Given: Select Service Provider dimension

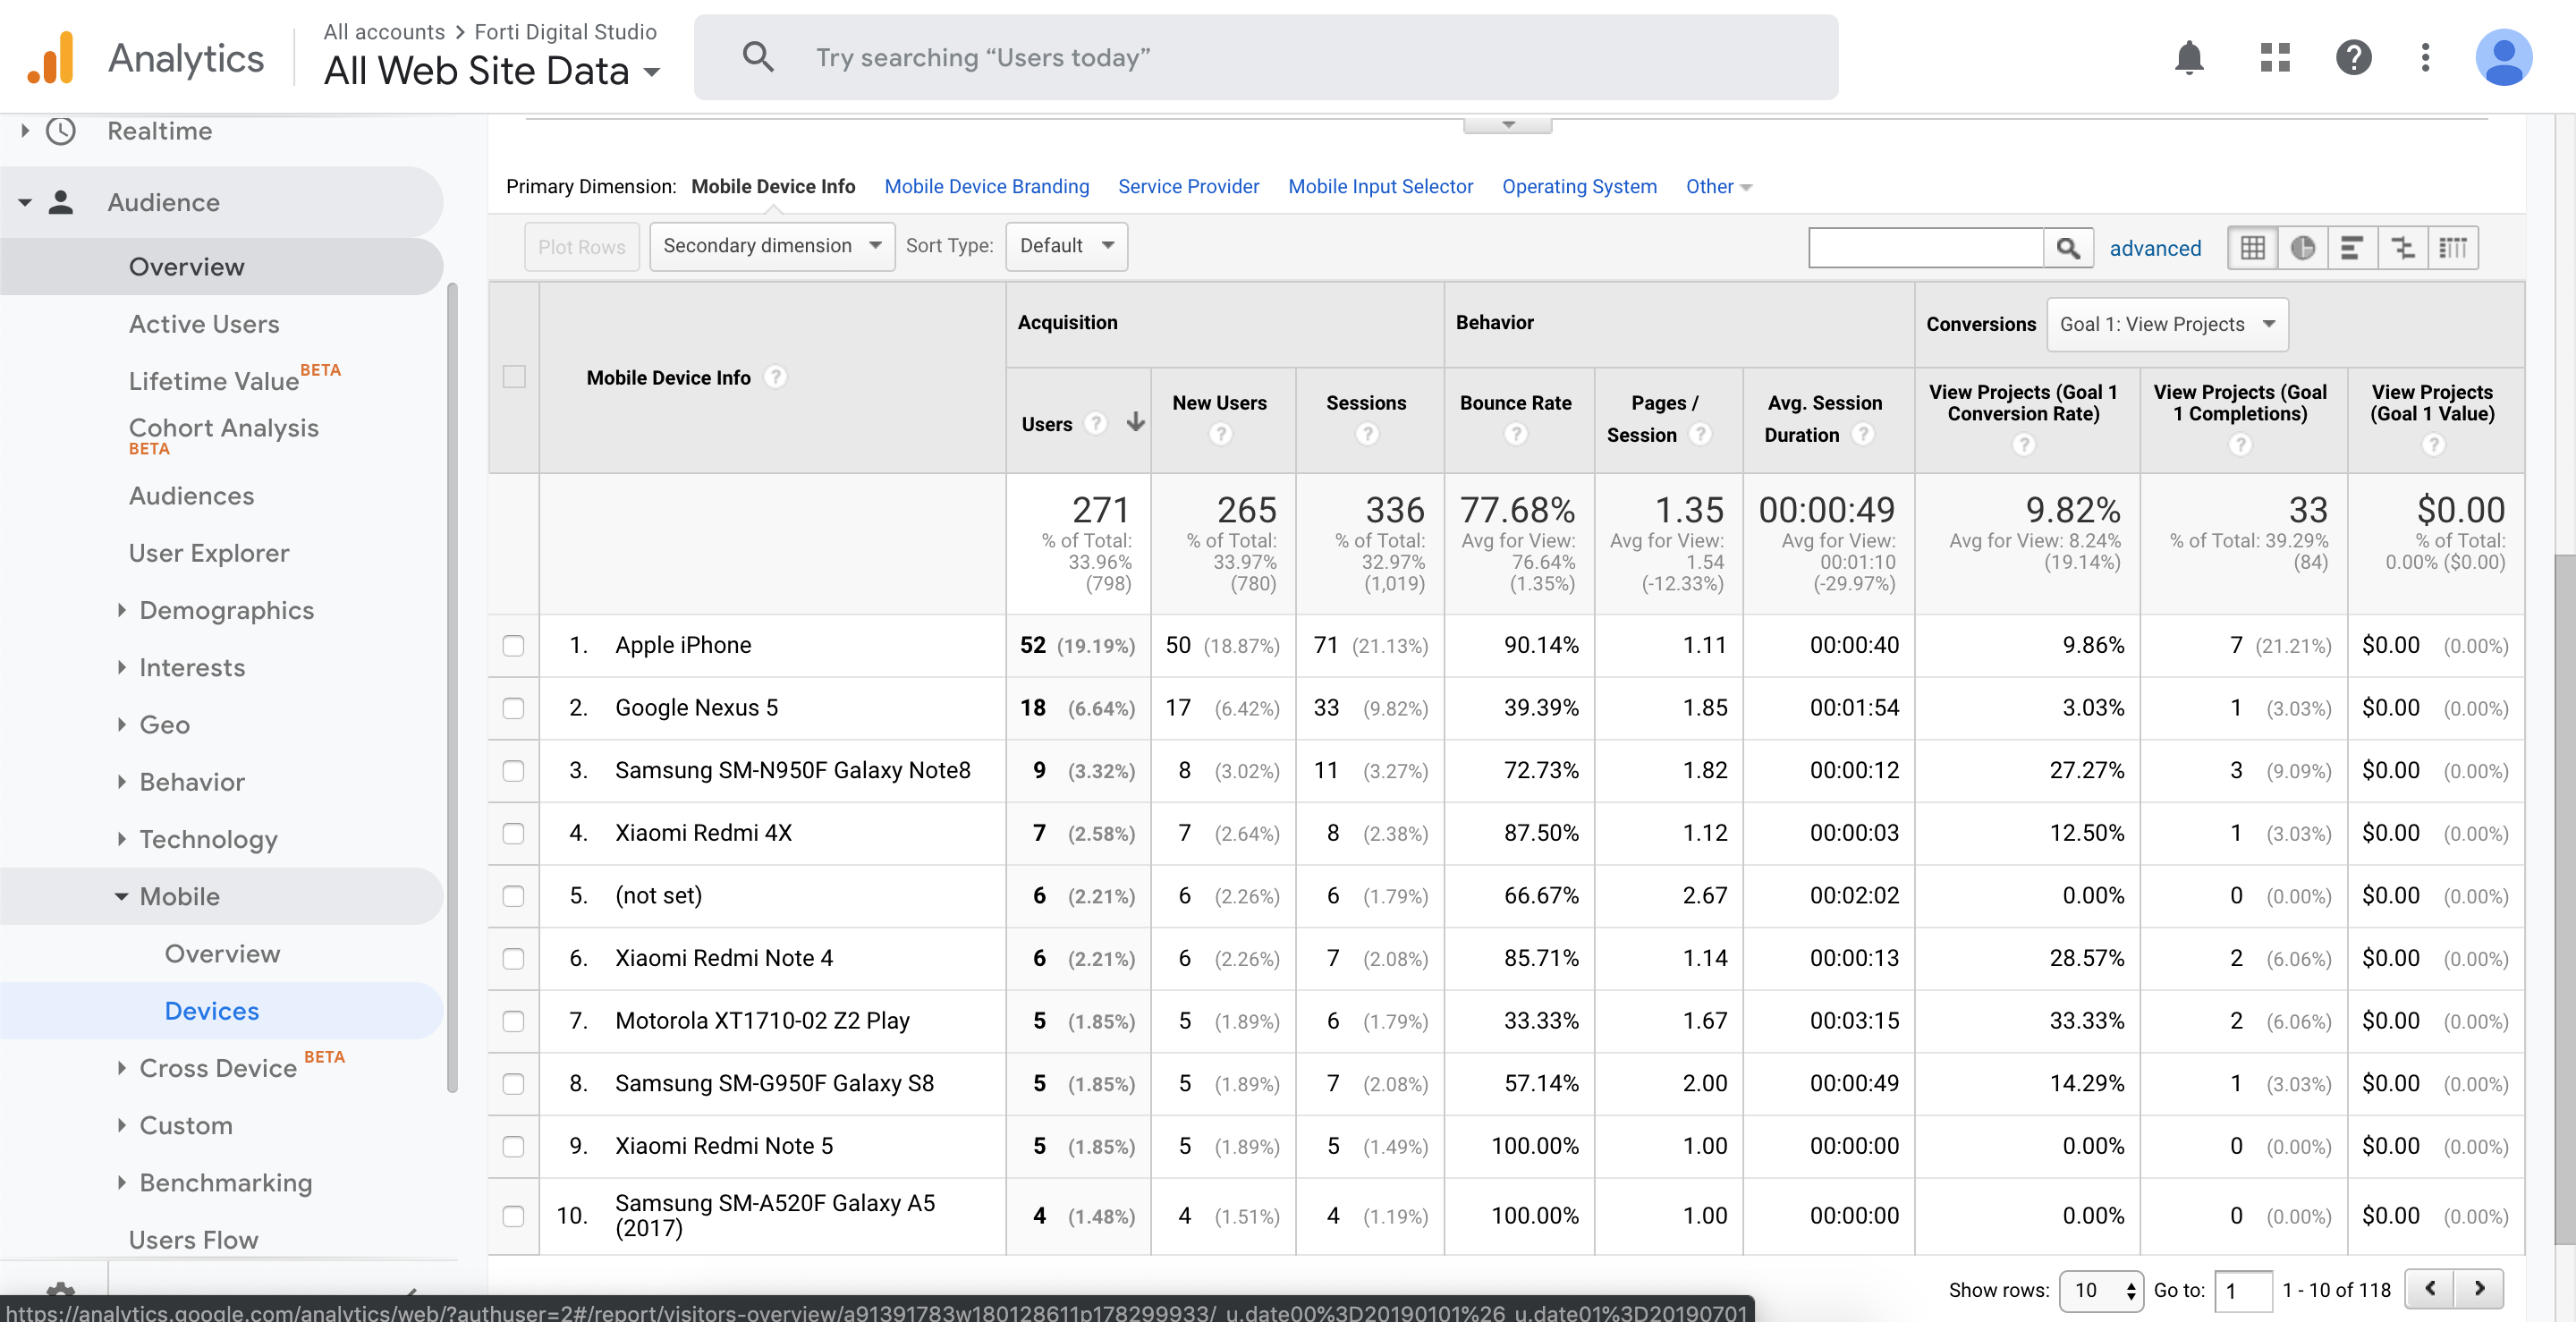Looking at the screenshot, I should coord(1188,187).
